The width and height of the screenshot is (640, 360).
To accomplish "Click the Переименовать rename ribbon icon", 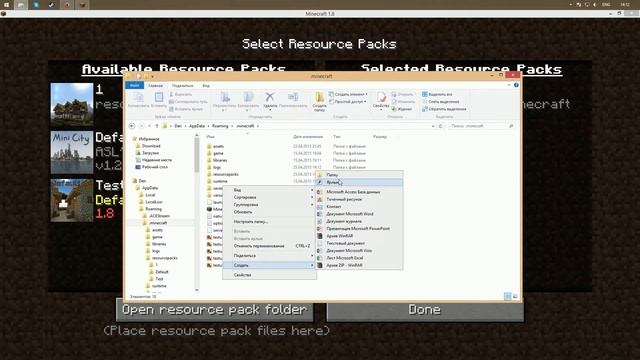I will click(x=293, y=100).
